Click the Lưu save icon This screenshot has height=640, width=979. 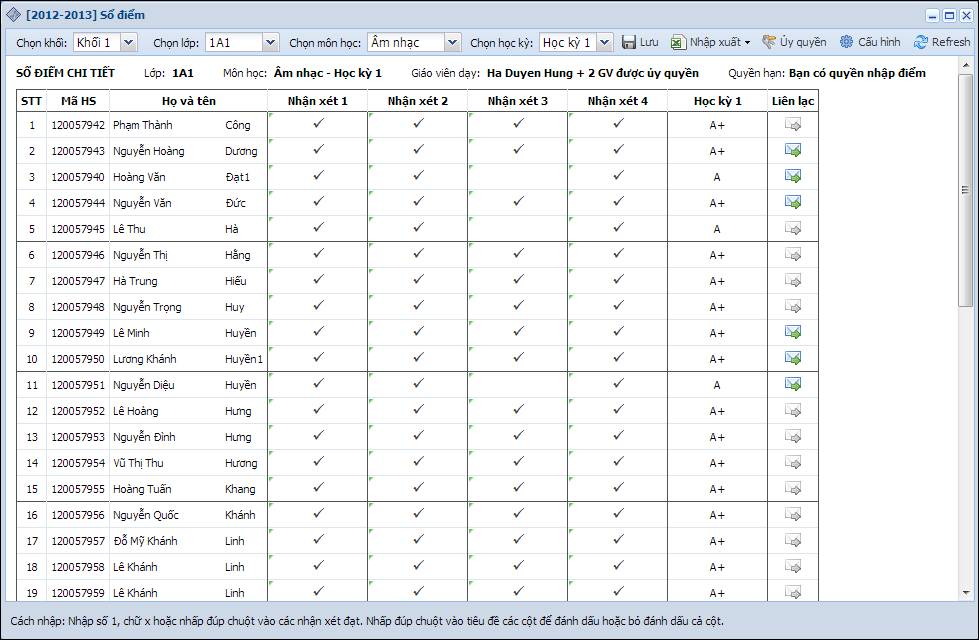629,42
